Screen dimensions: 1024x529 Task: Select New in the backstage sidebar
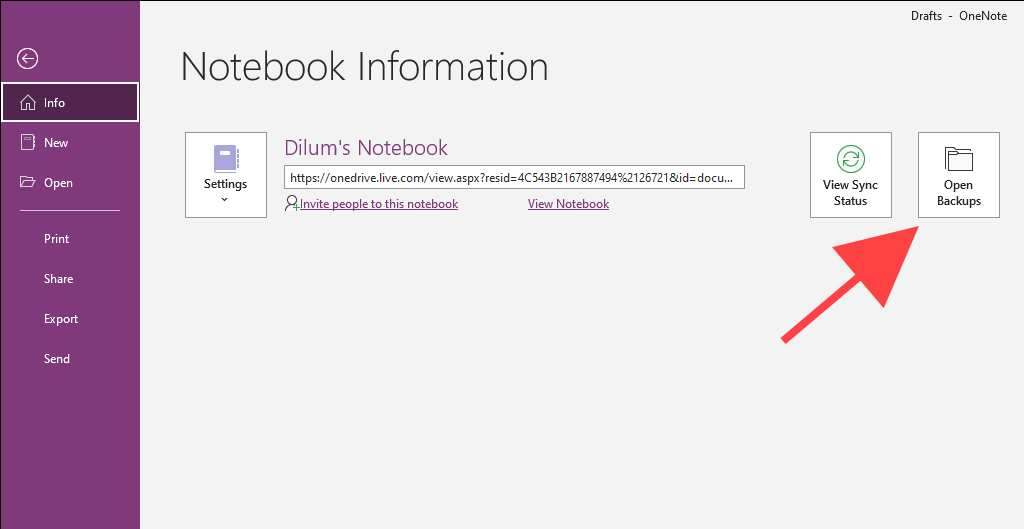70,142
